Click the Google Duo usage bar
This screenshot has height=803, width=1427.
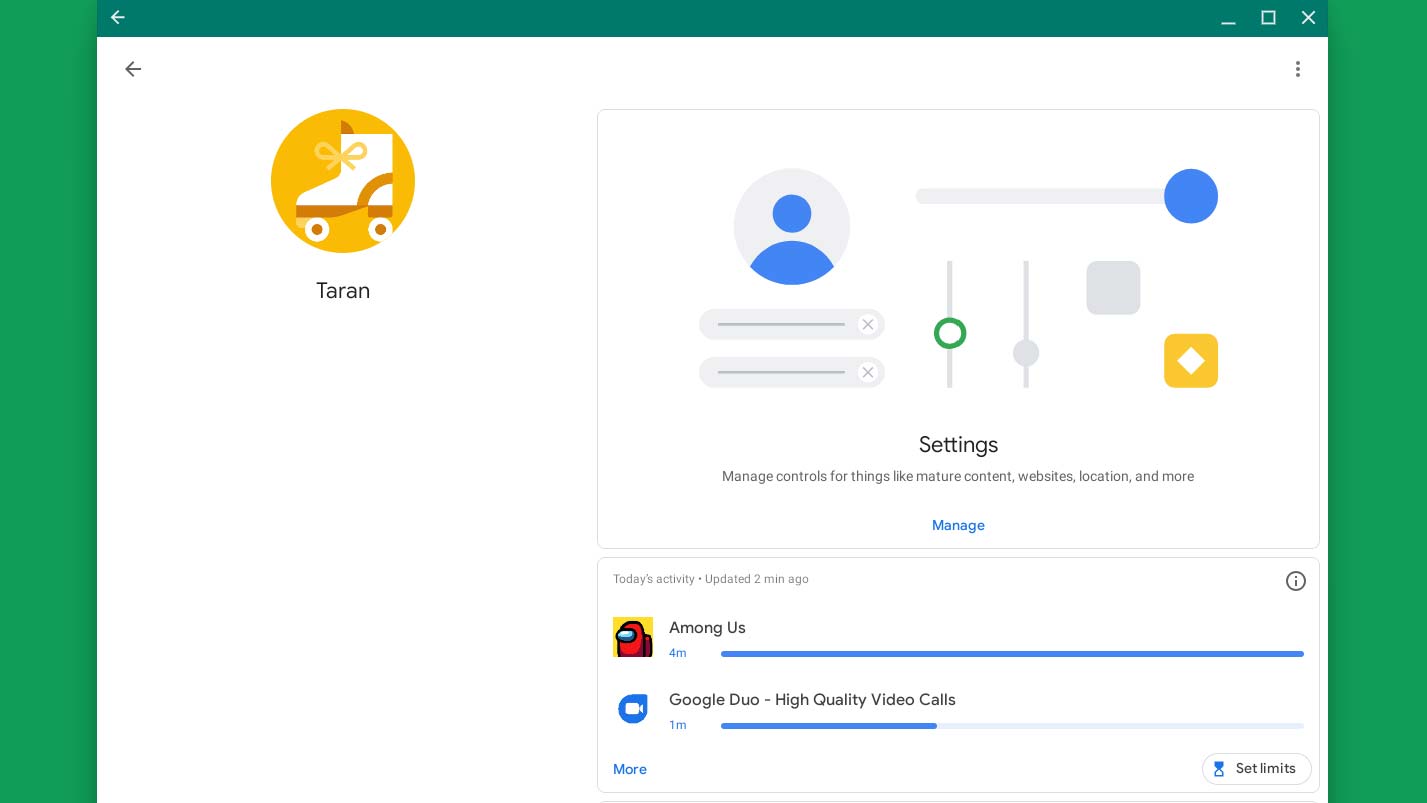tap(1012, 726)
